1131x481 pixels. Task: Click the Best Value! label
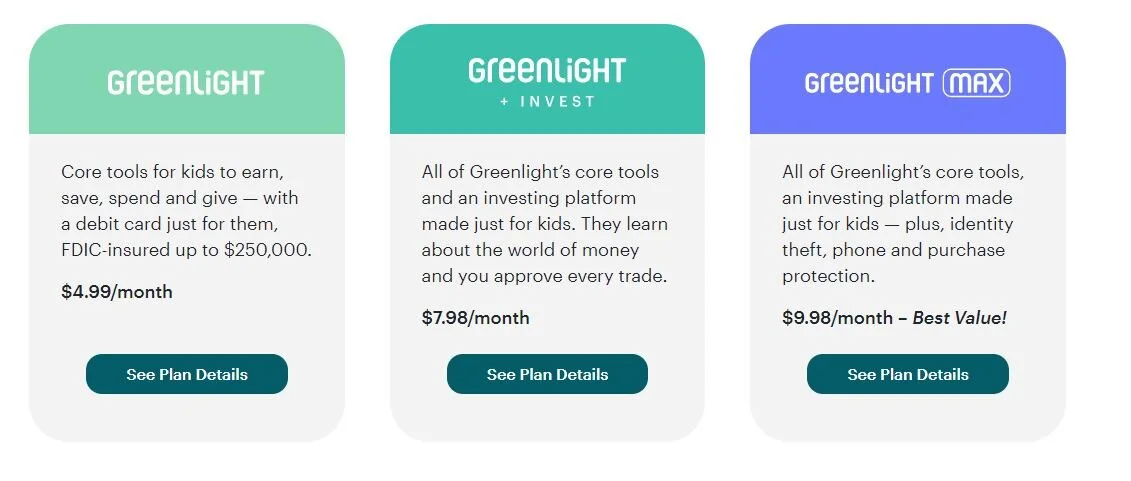[x=959, y=318]
